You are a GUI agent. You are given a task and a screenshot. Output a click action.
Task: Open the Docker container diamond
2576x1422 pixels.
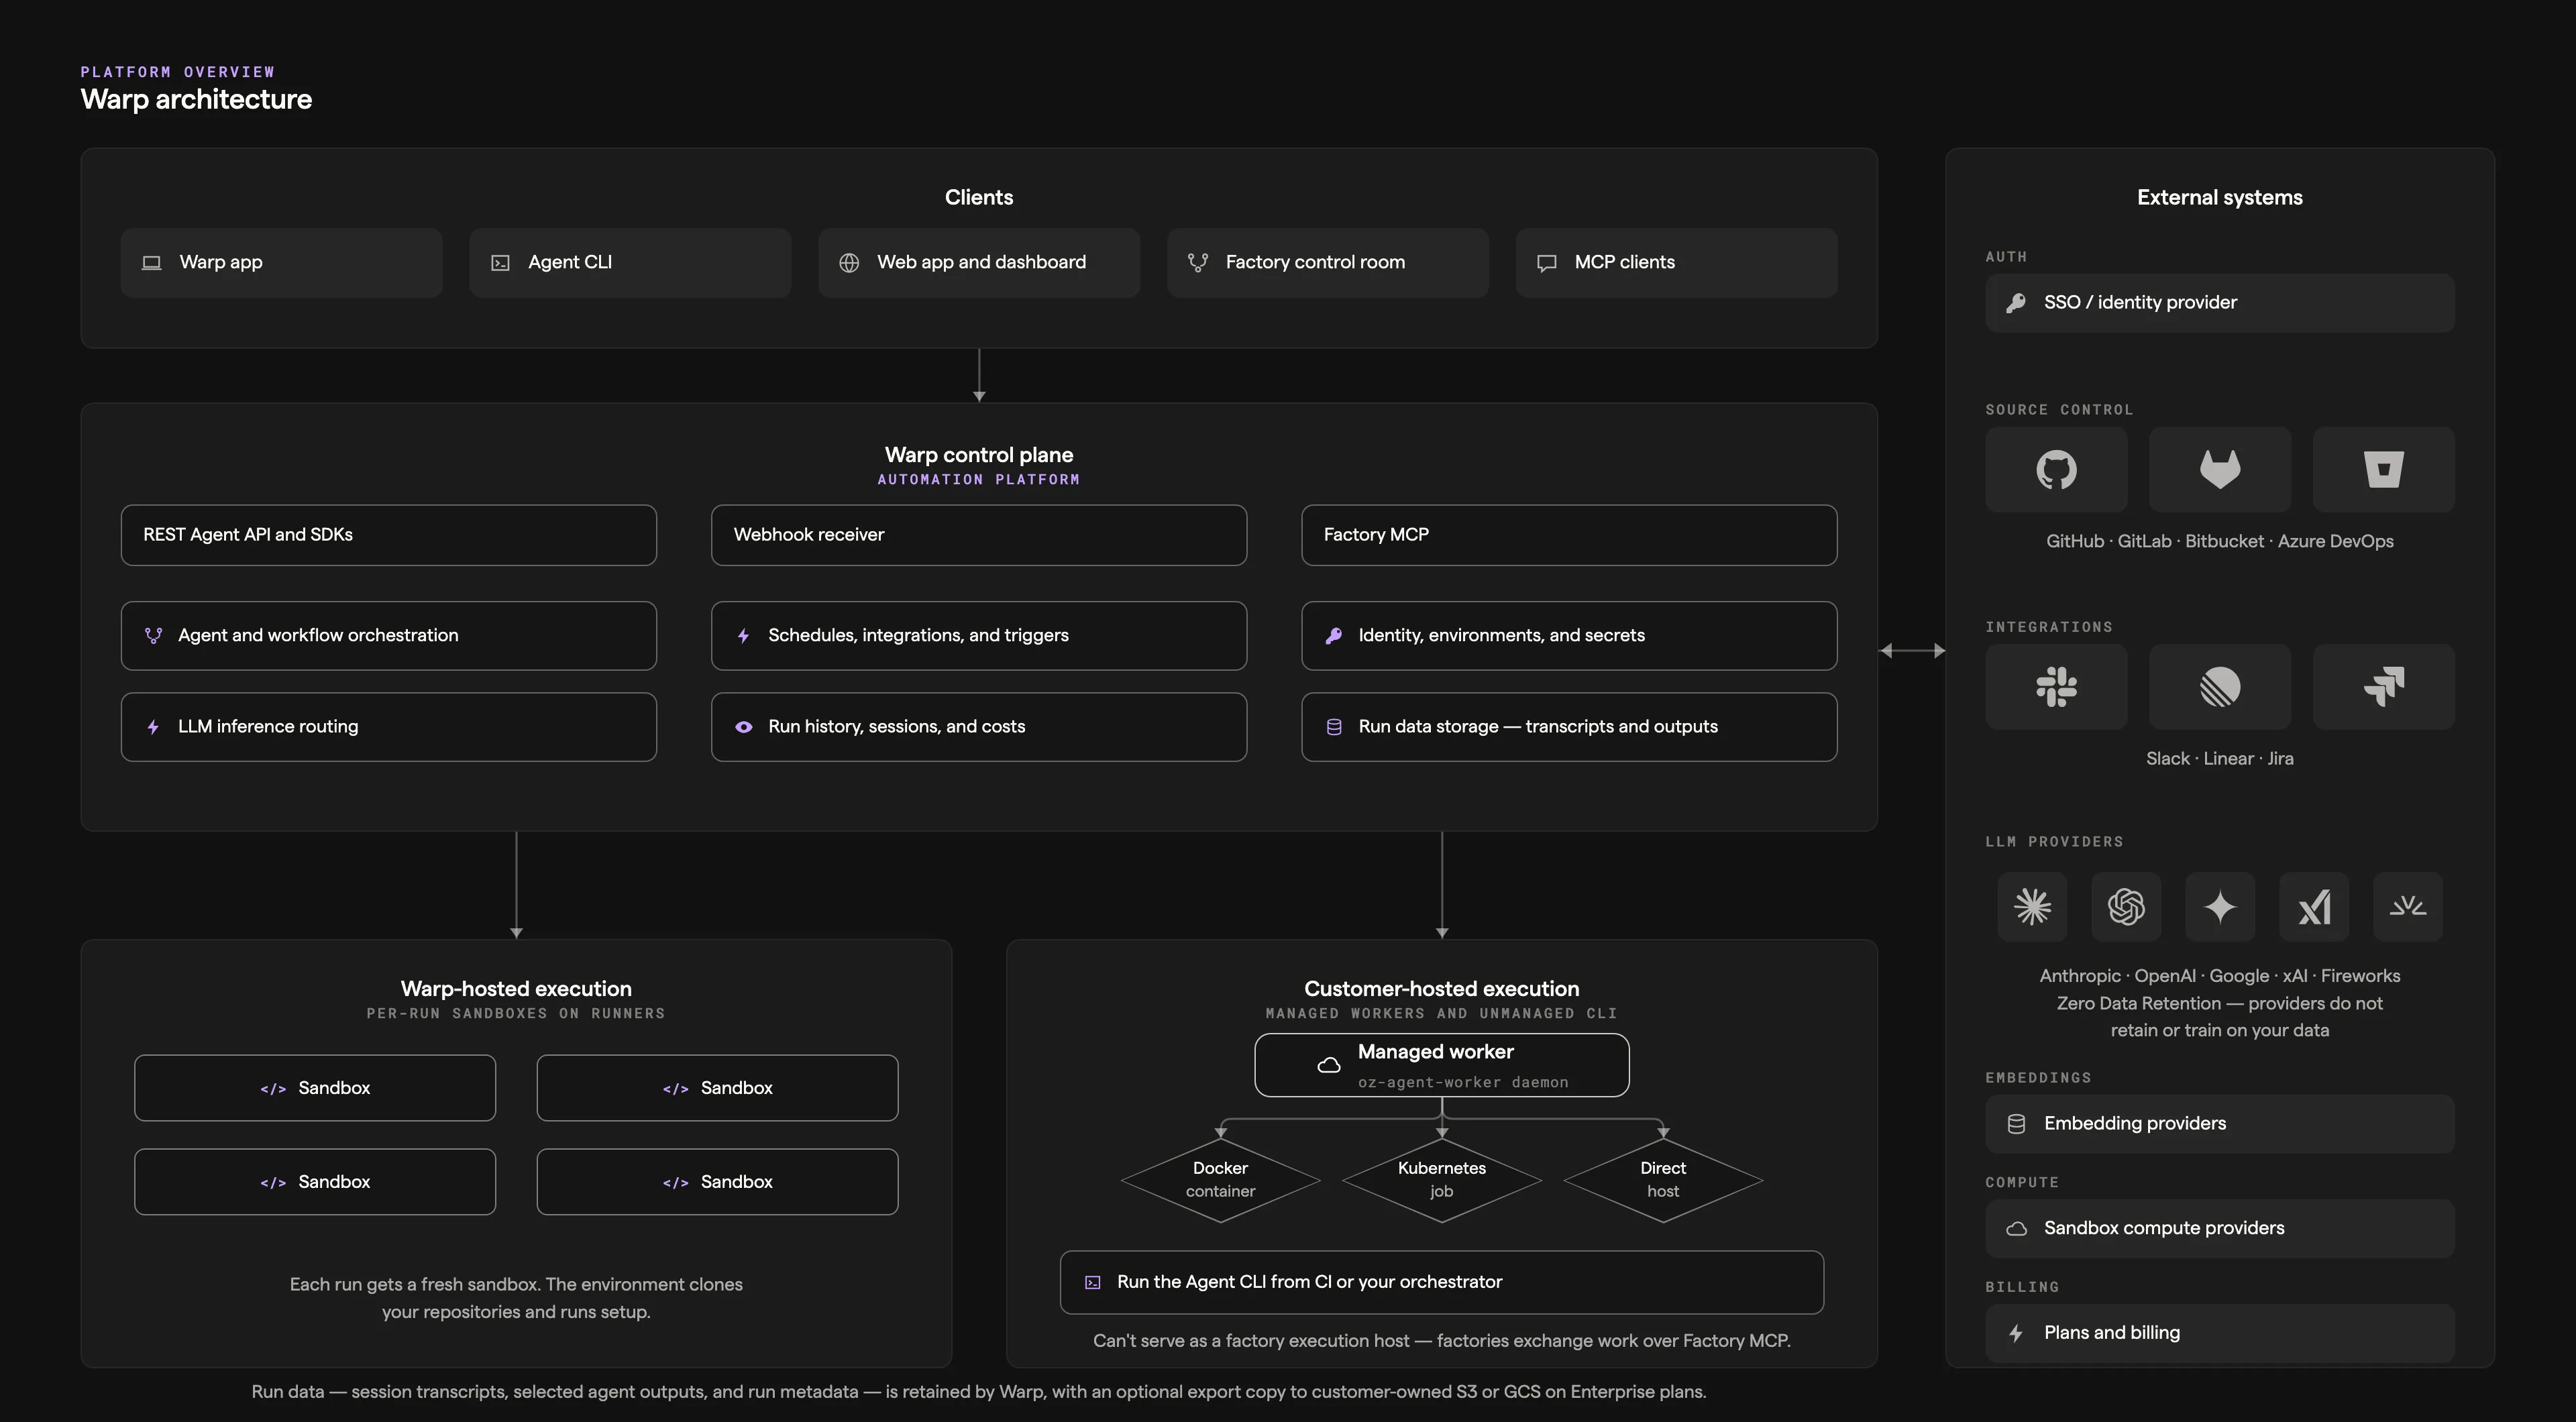[x=1220, y=1180]
